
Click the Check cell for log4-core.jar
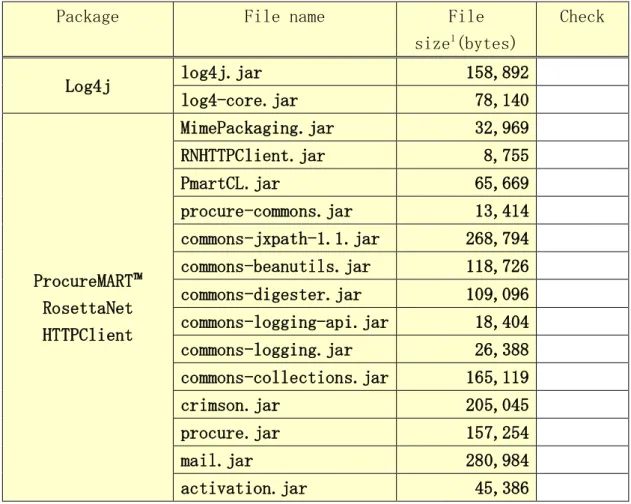click(x=582, y=100)
